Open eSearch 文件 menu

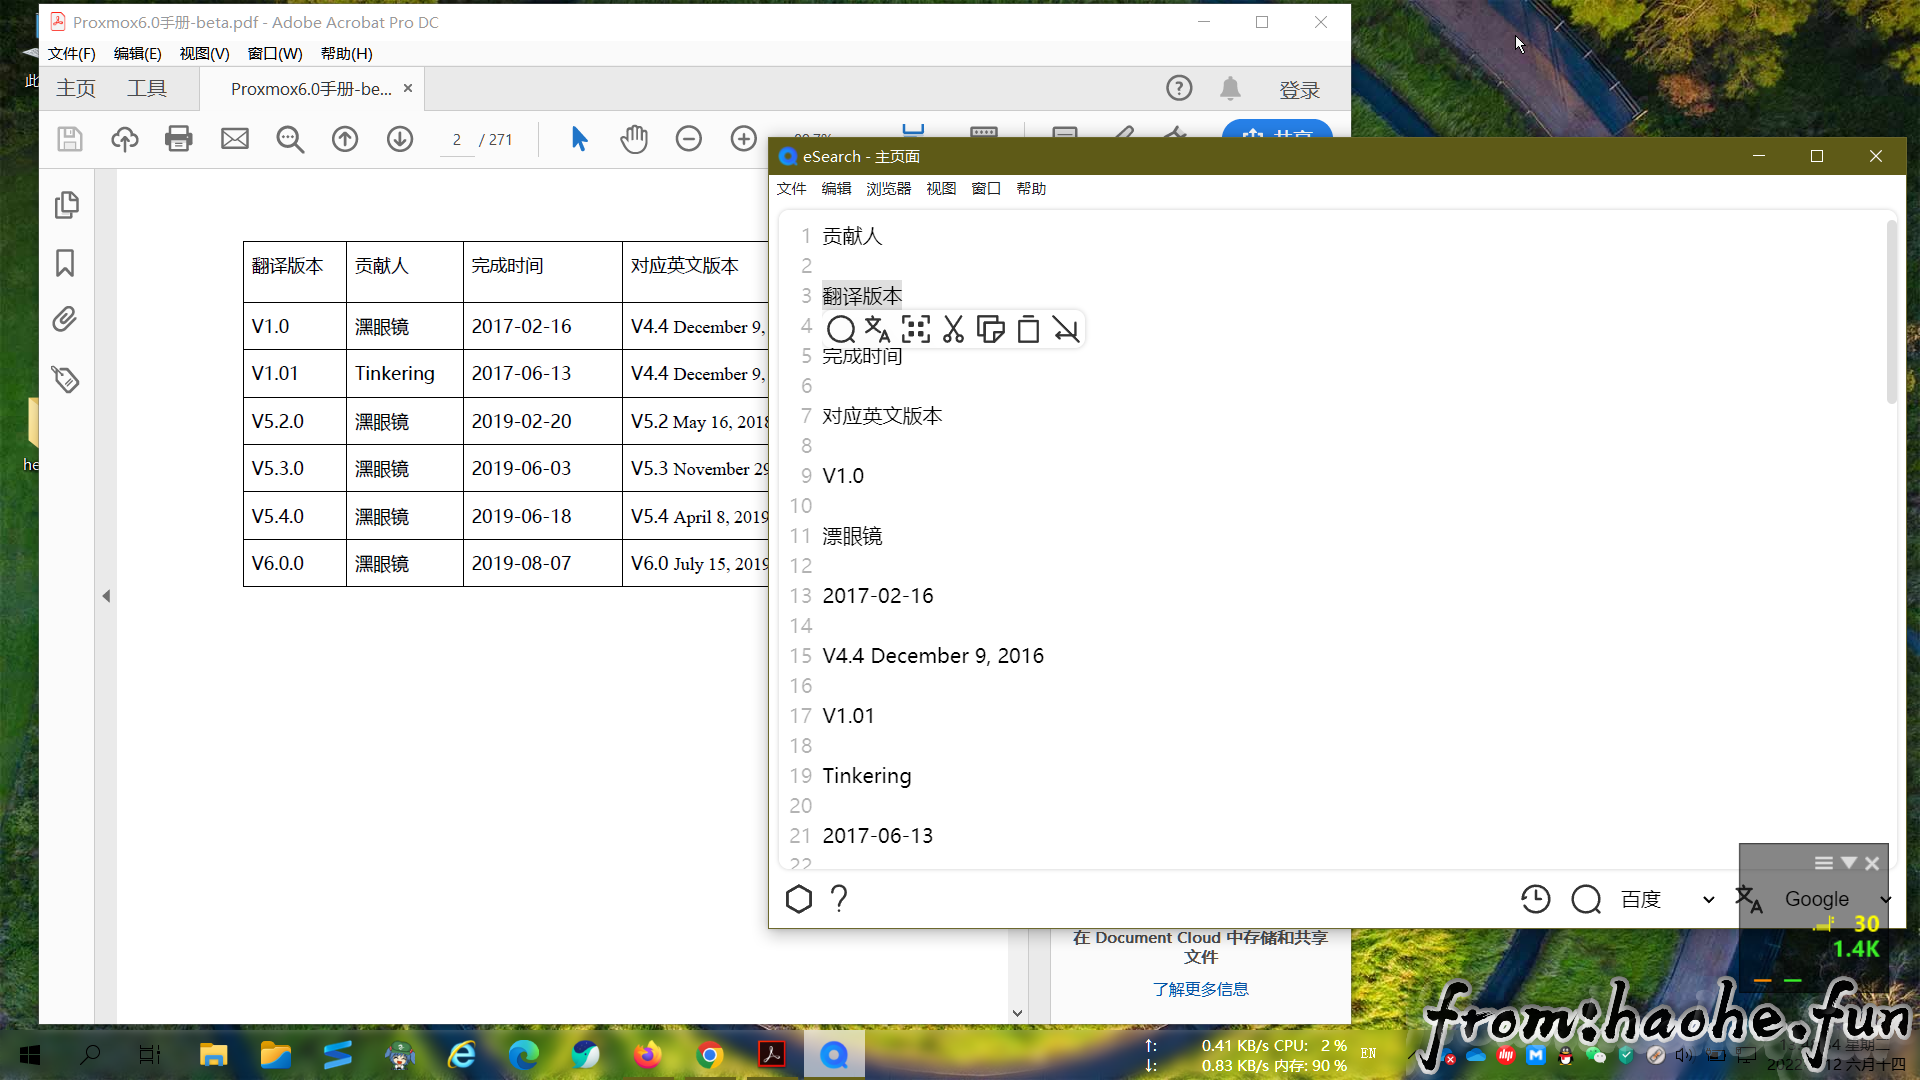[791, 188]
